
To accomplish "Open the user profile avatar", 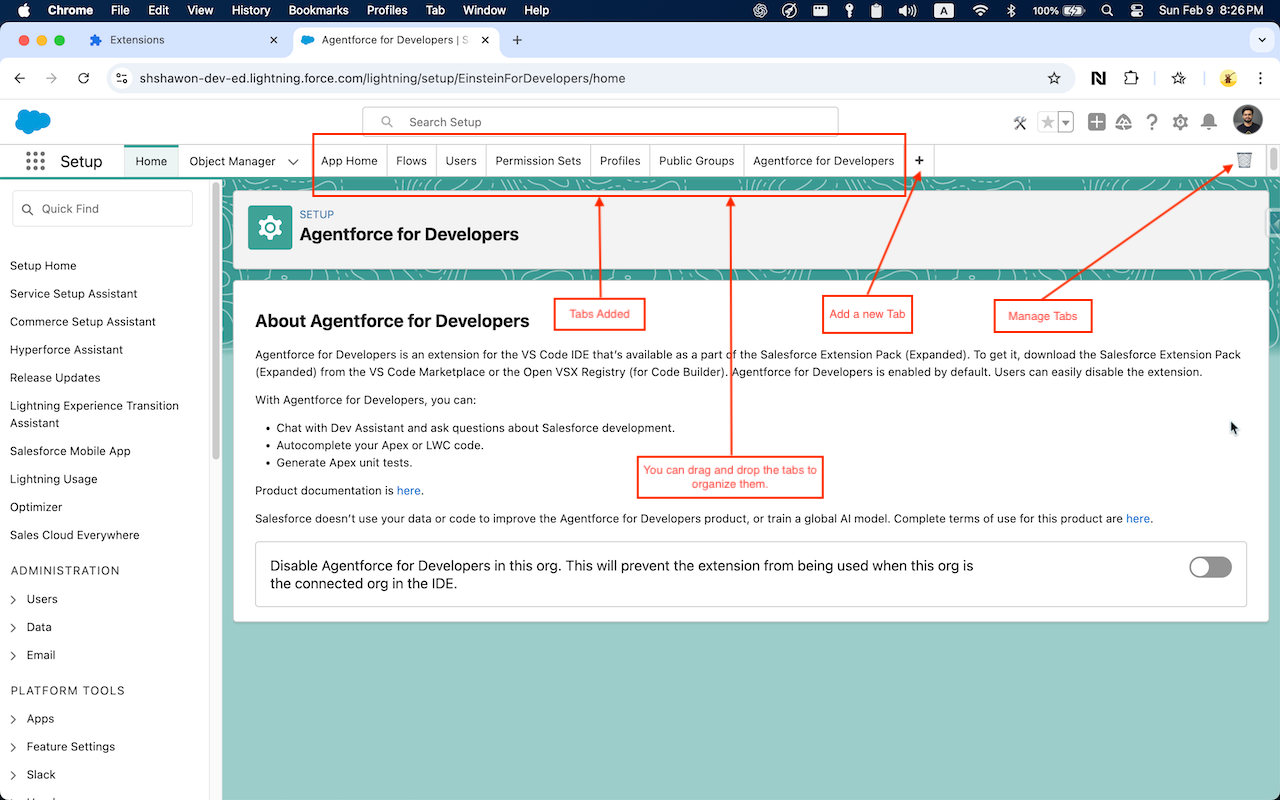I will point(1247,121).
